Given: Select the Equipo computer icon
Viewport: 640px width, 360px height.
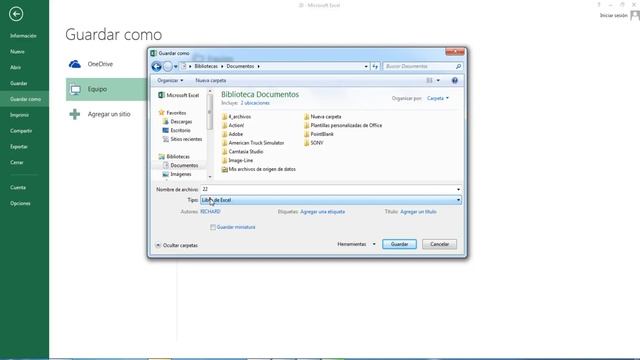Looking at the screenshot, I should pyautogui.click(x=75, y=89).
